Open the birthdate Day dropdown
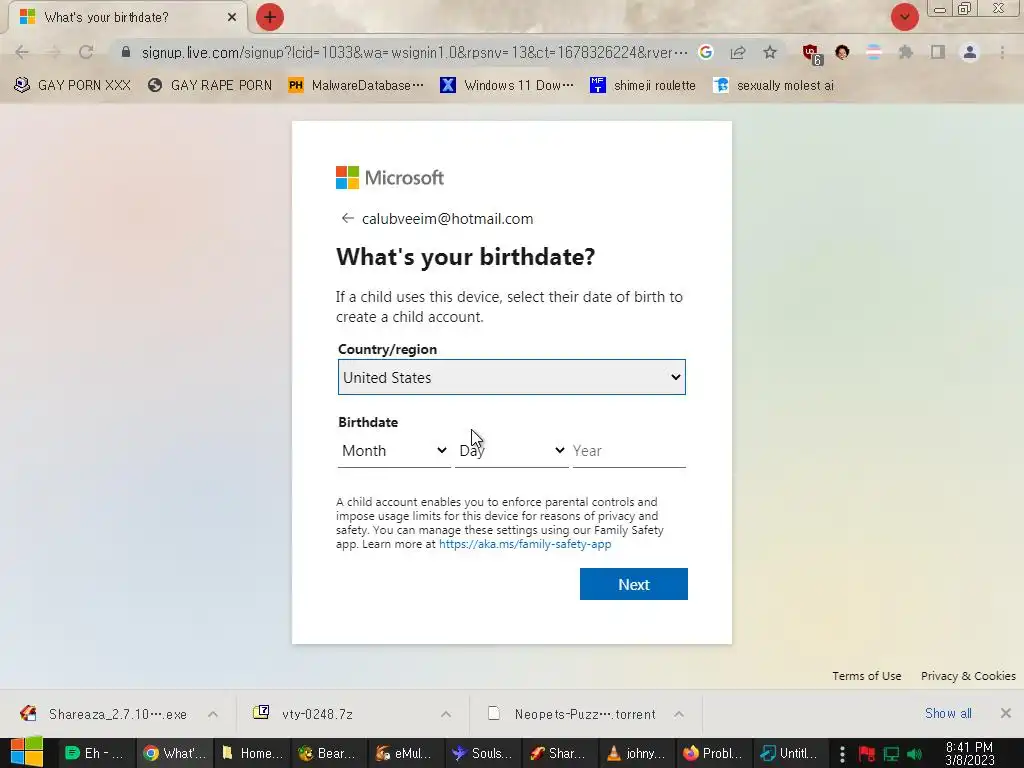Viewport: 1024px width, 768px height. [x=511, y=451]
